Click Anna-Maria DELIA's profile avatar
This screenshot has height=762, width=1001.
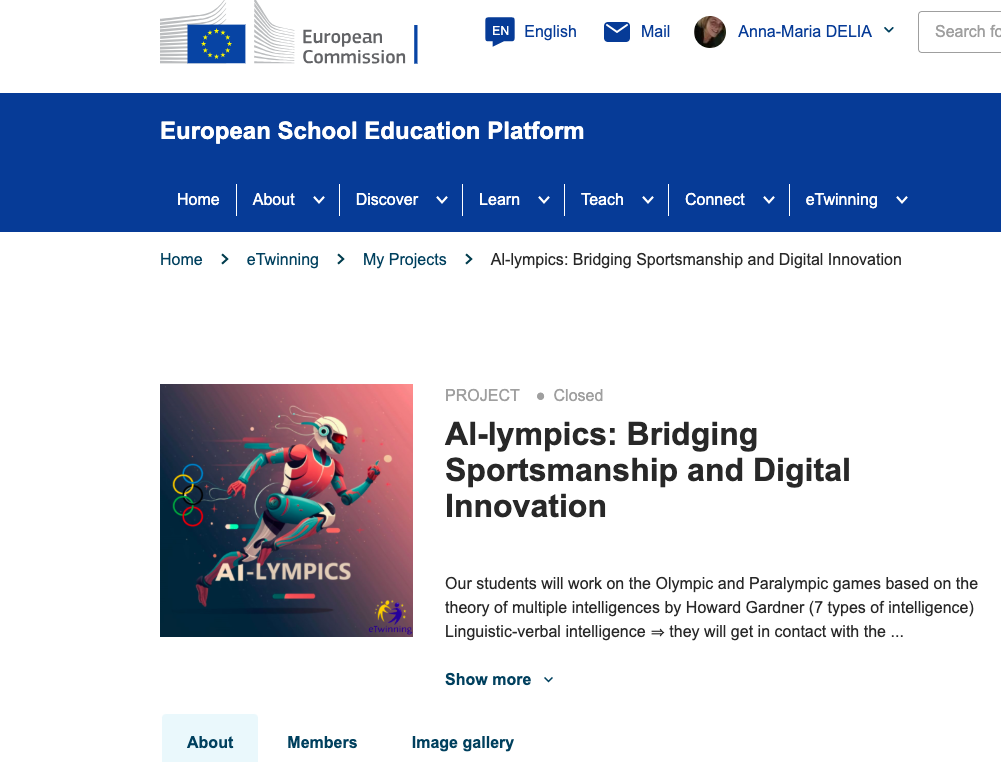coord(710,32)
